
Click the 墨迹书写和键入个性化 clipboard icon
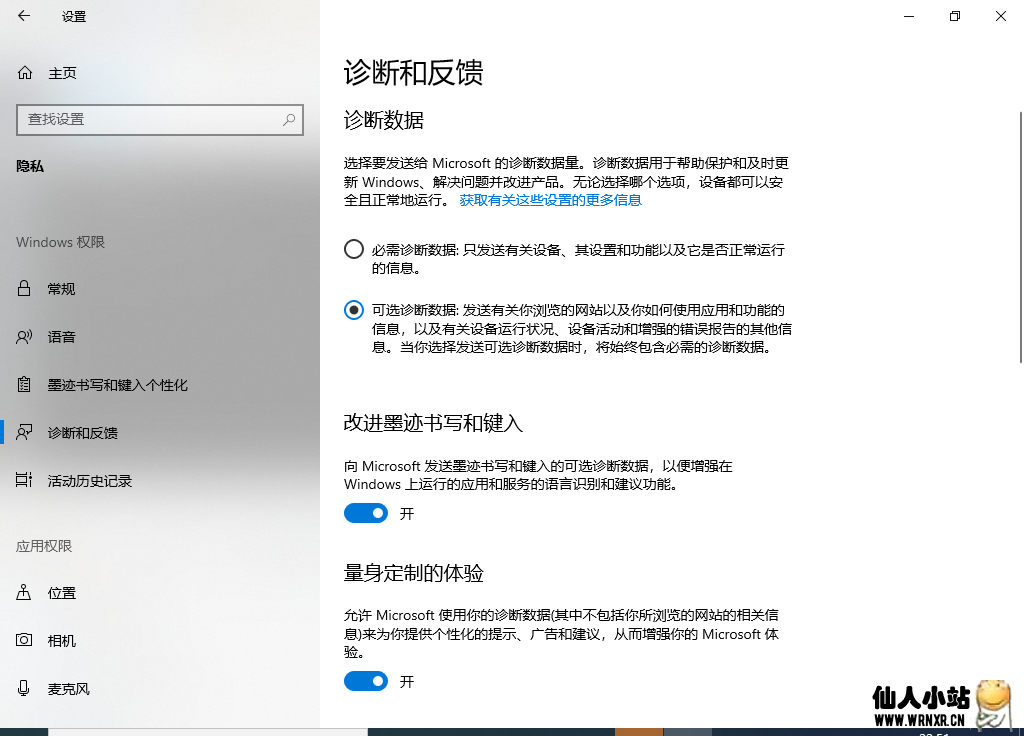[24, 385]
